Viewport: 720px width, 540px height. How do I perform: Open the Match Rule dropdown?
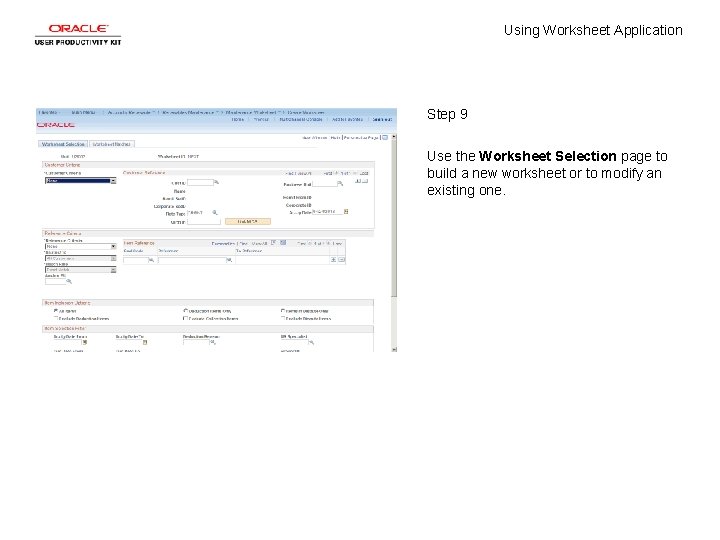coord(81,270)
